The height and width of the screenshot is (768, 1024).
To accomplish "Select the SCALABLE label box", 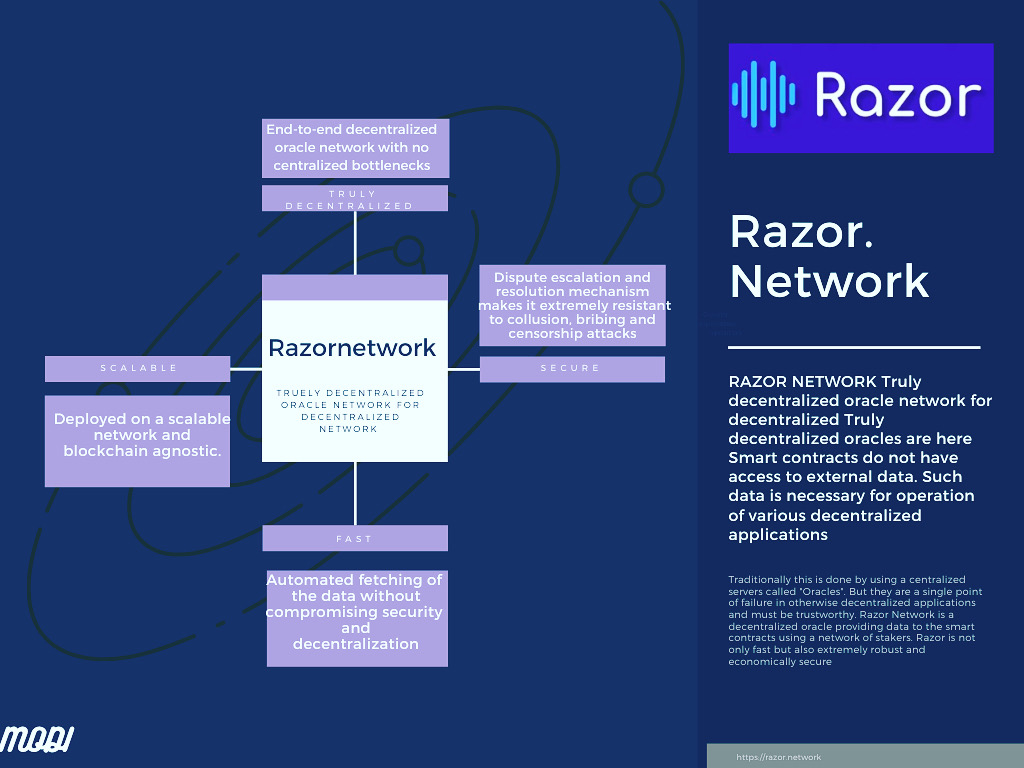I will point(137,368).
